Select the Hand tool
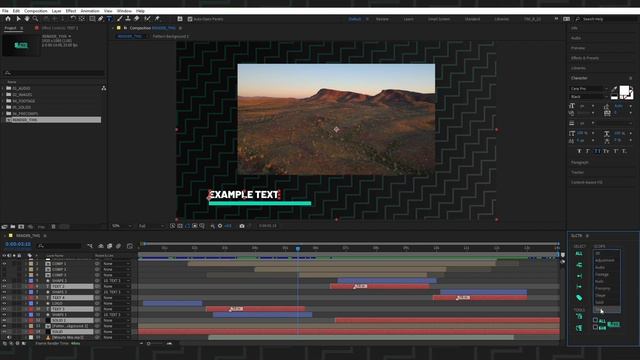Viewport: 640px width, 360px height. 27,19
